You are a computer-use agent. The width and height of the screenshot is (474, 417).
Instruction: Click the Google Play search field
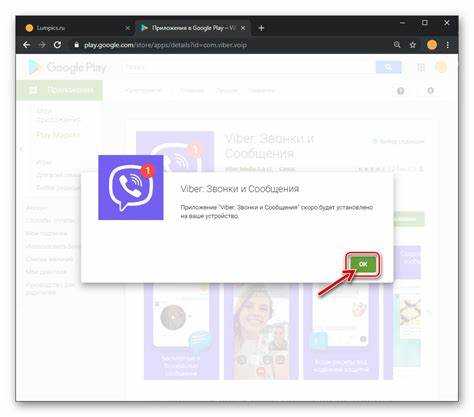248,67
